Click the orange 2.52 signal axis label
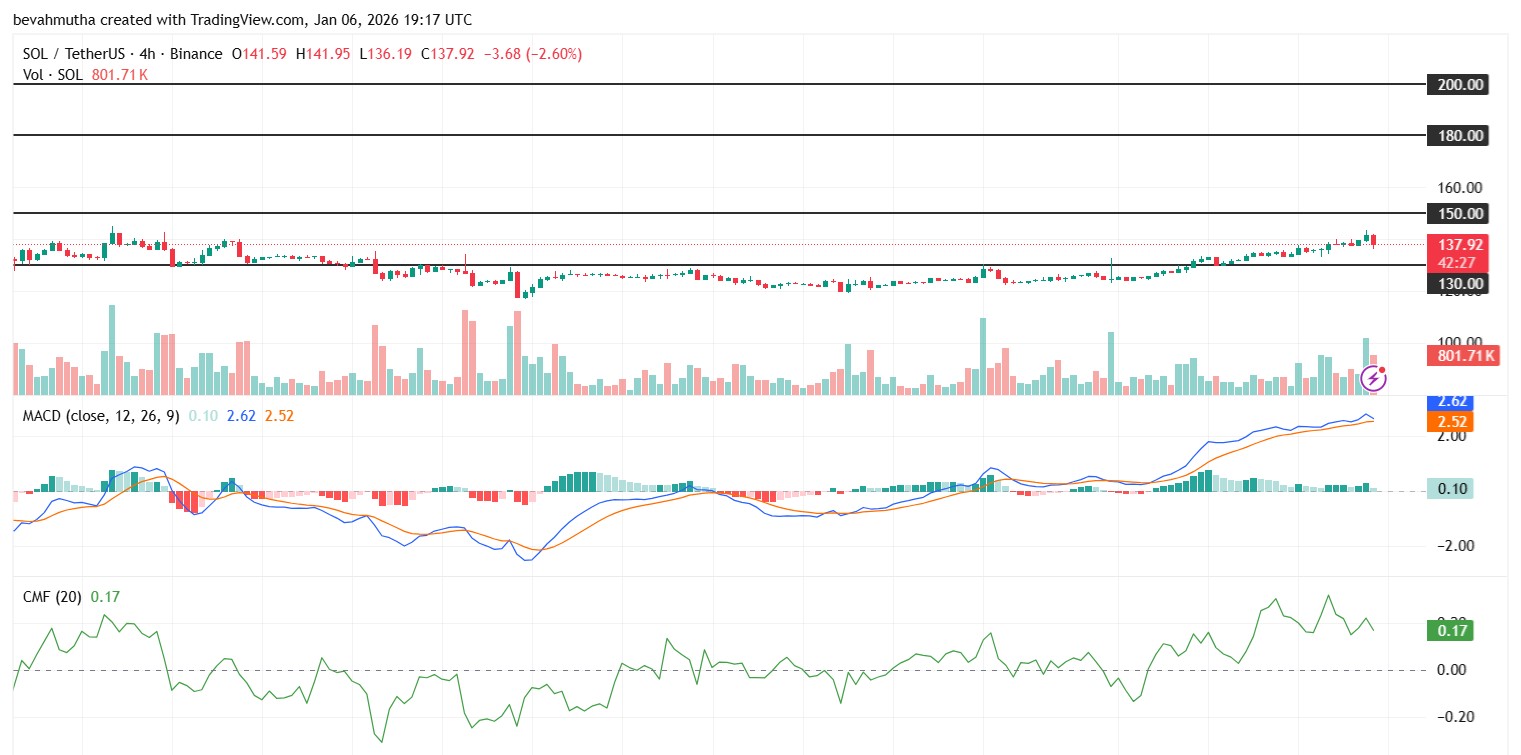This screenshot has height=755, width=1521. tap(1452, 421)
